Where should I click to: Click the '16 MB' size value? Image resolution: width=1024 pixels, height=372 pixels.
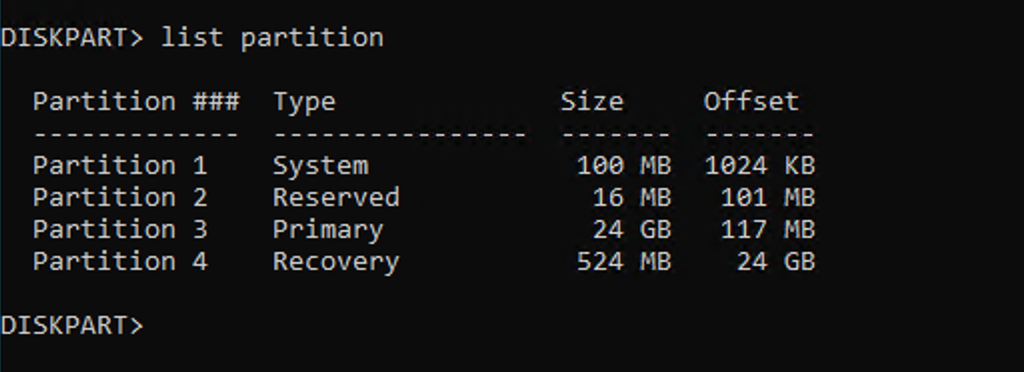coord(632,197)
